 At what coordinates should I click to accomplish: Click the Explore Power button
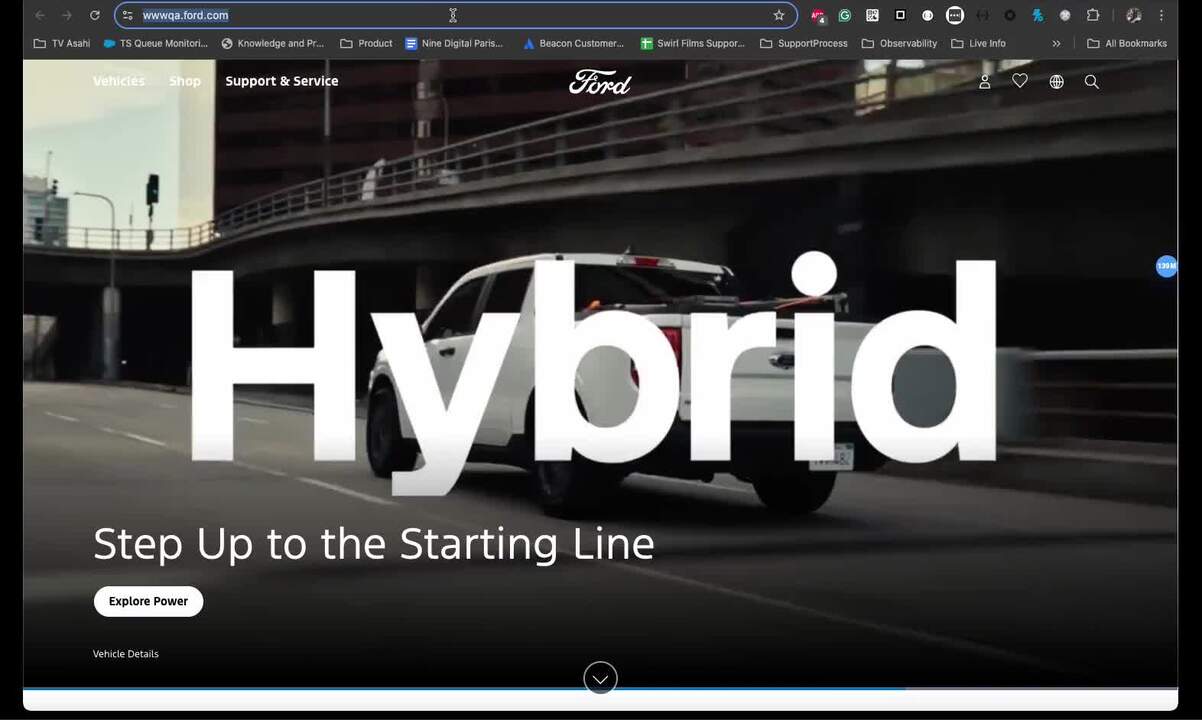pyautogui.click(x=148, y=601)
